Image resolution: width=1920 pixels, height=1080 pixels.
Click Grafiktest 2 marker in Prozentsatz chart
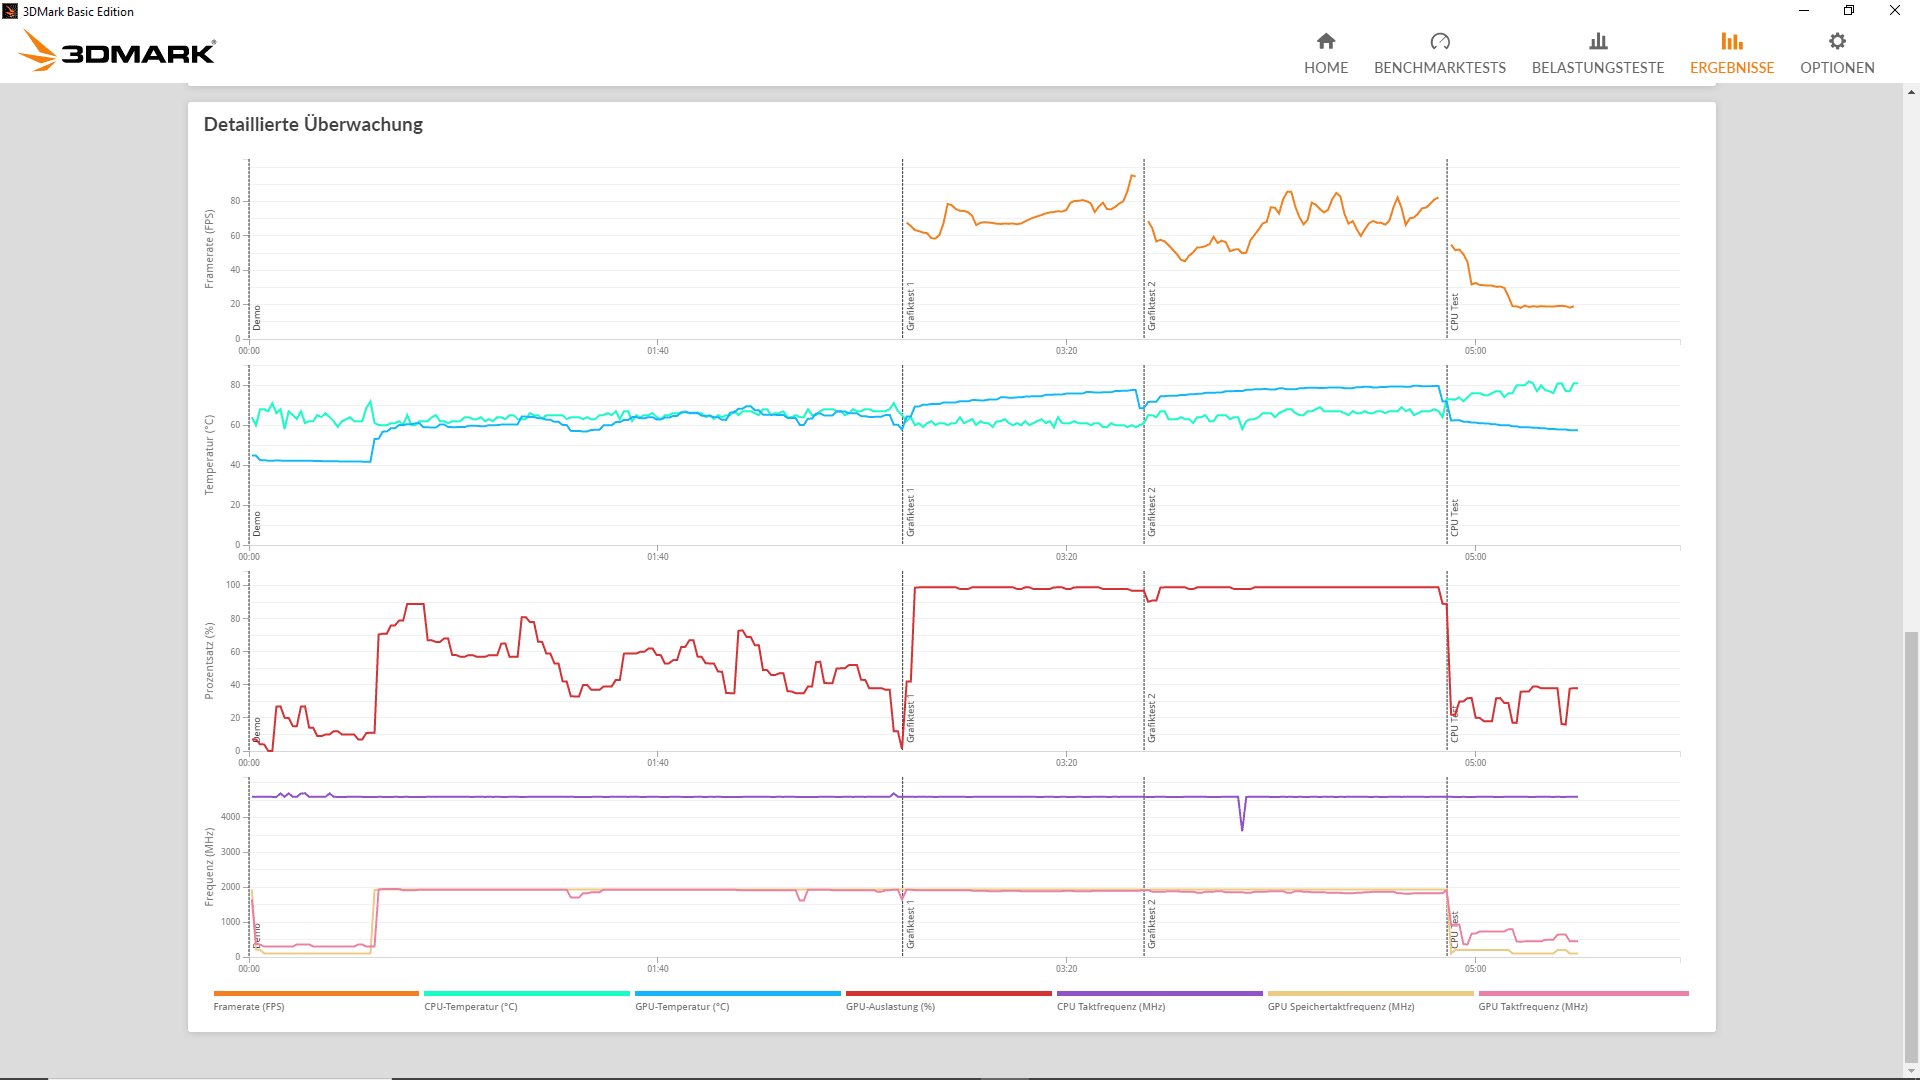coord(1152,718)
